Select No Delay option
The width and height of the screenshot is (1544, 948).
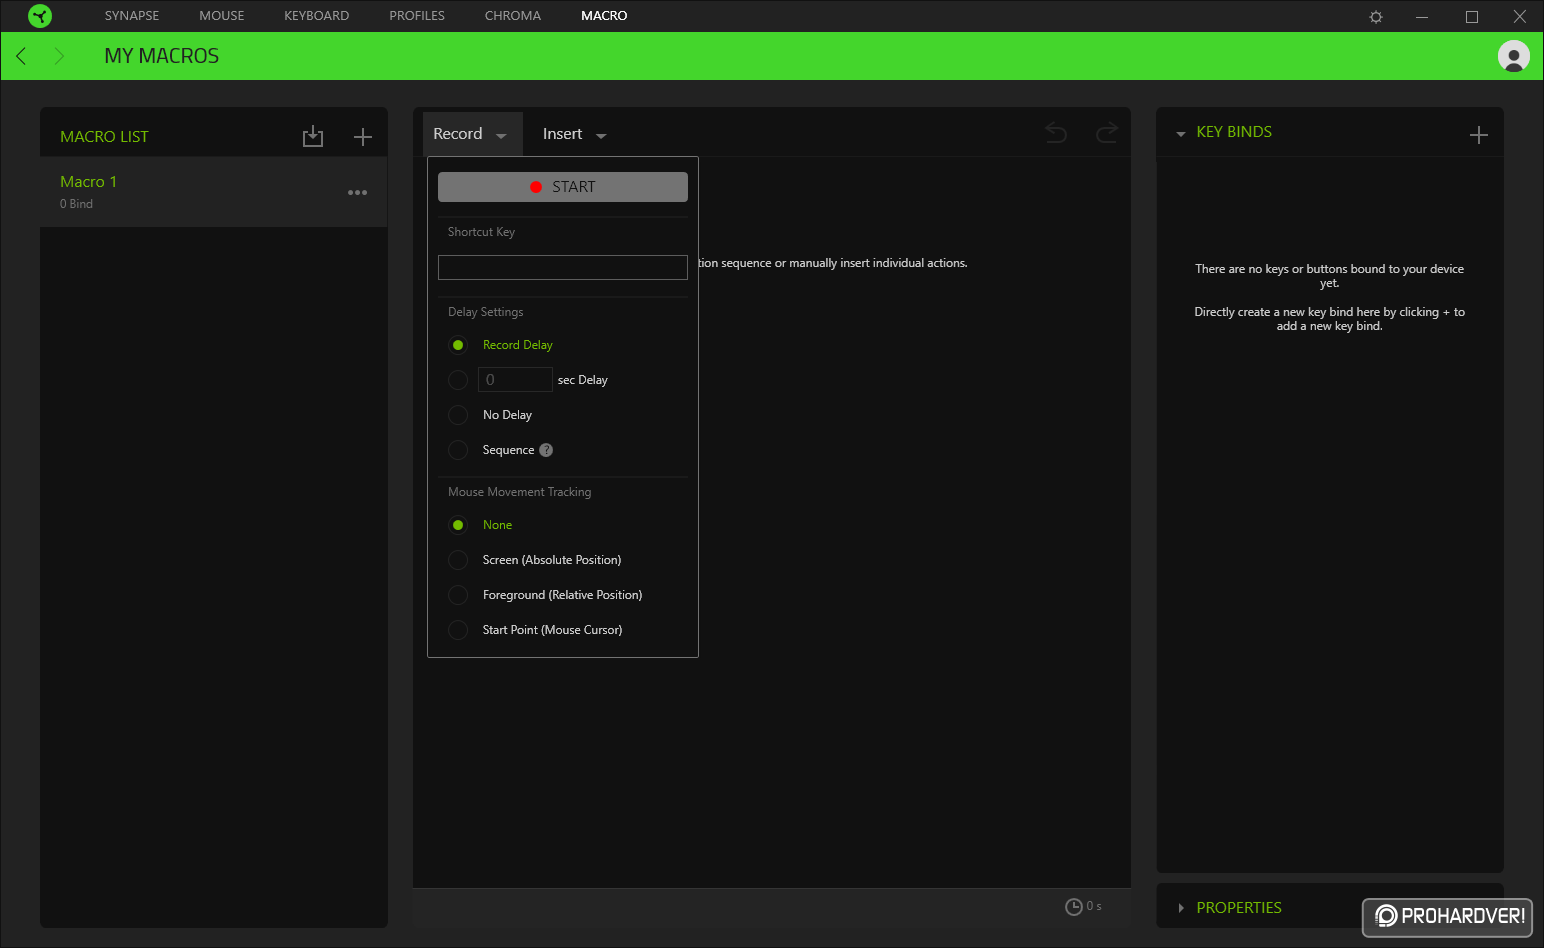click(x=458, y=415)
